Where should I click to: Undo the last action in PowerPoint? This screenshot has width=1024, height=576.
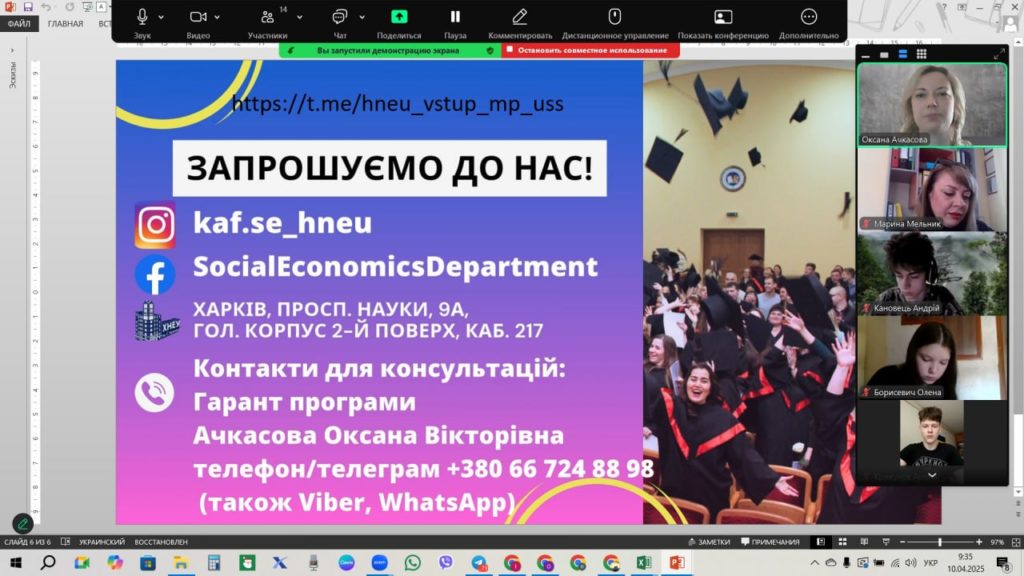[x=46, y=7]
